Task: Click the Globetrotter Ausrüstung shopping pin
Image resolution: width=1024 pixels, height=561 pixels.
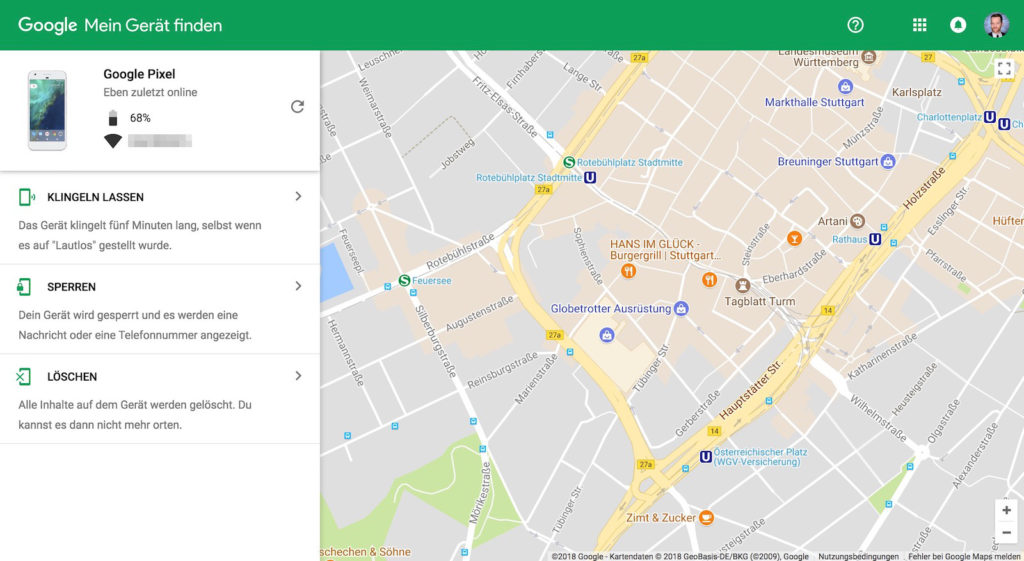Action: pos(681,308)
